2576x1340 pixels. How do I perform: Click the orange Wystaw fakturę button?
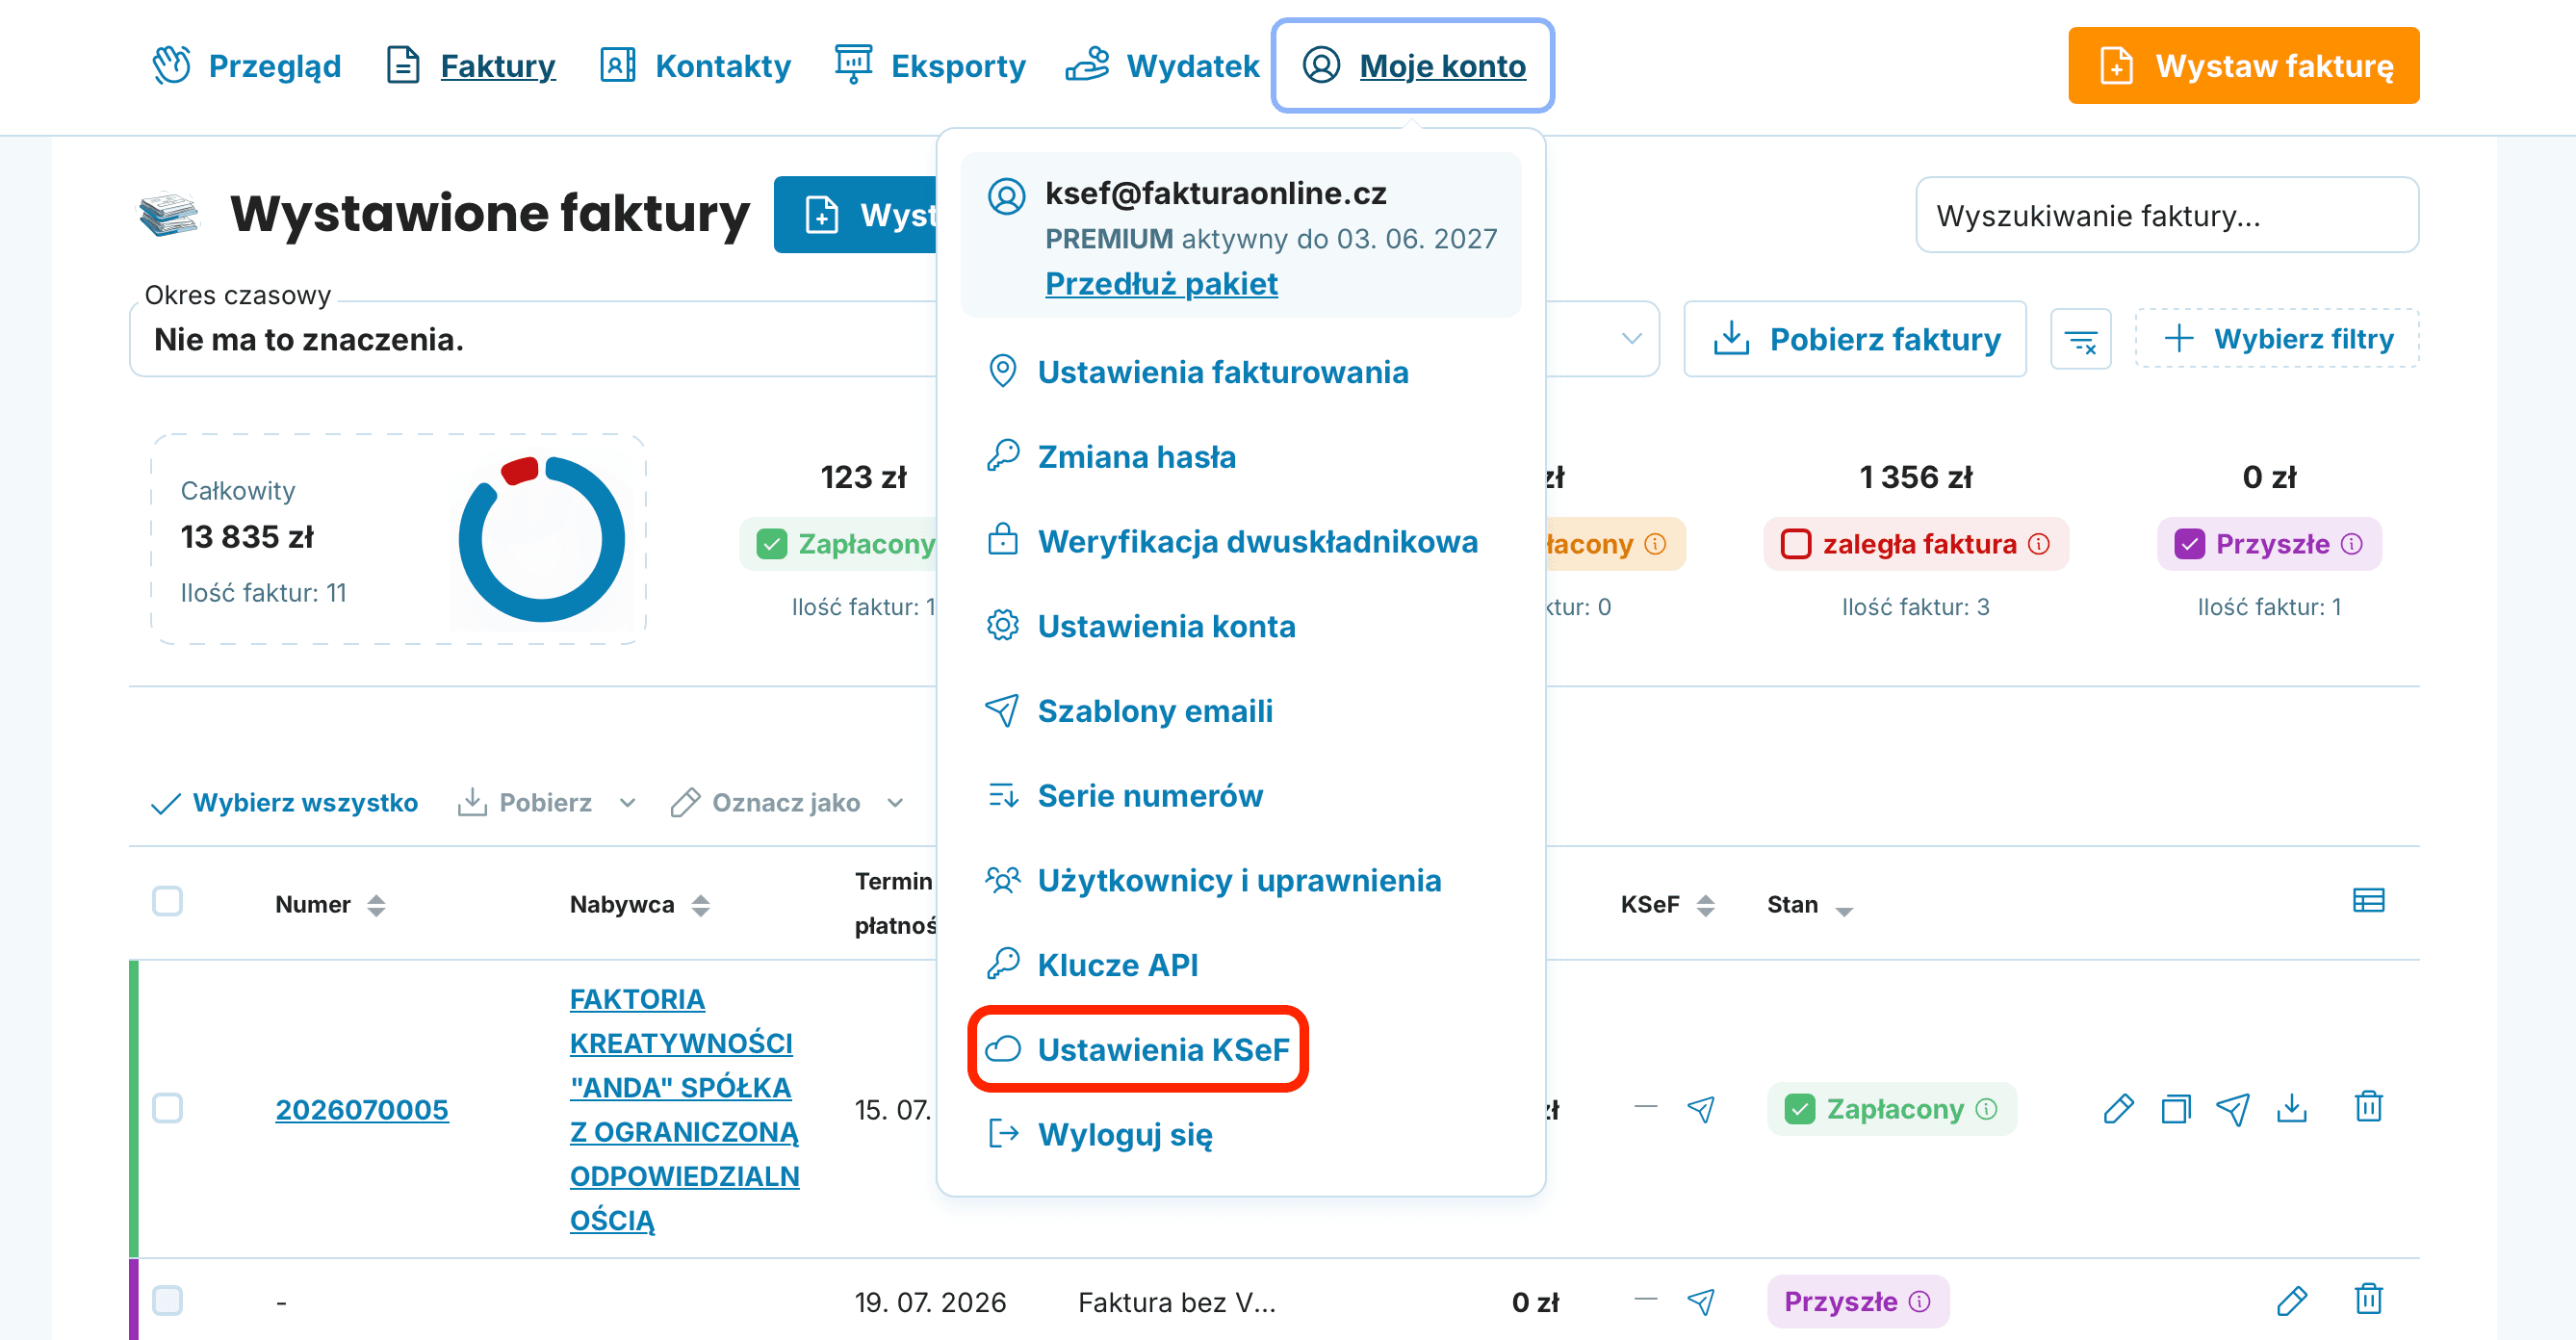(2243, 65)
